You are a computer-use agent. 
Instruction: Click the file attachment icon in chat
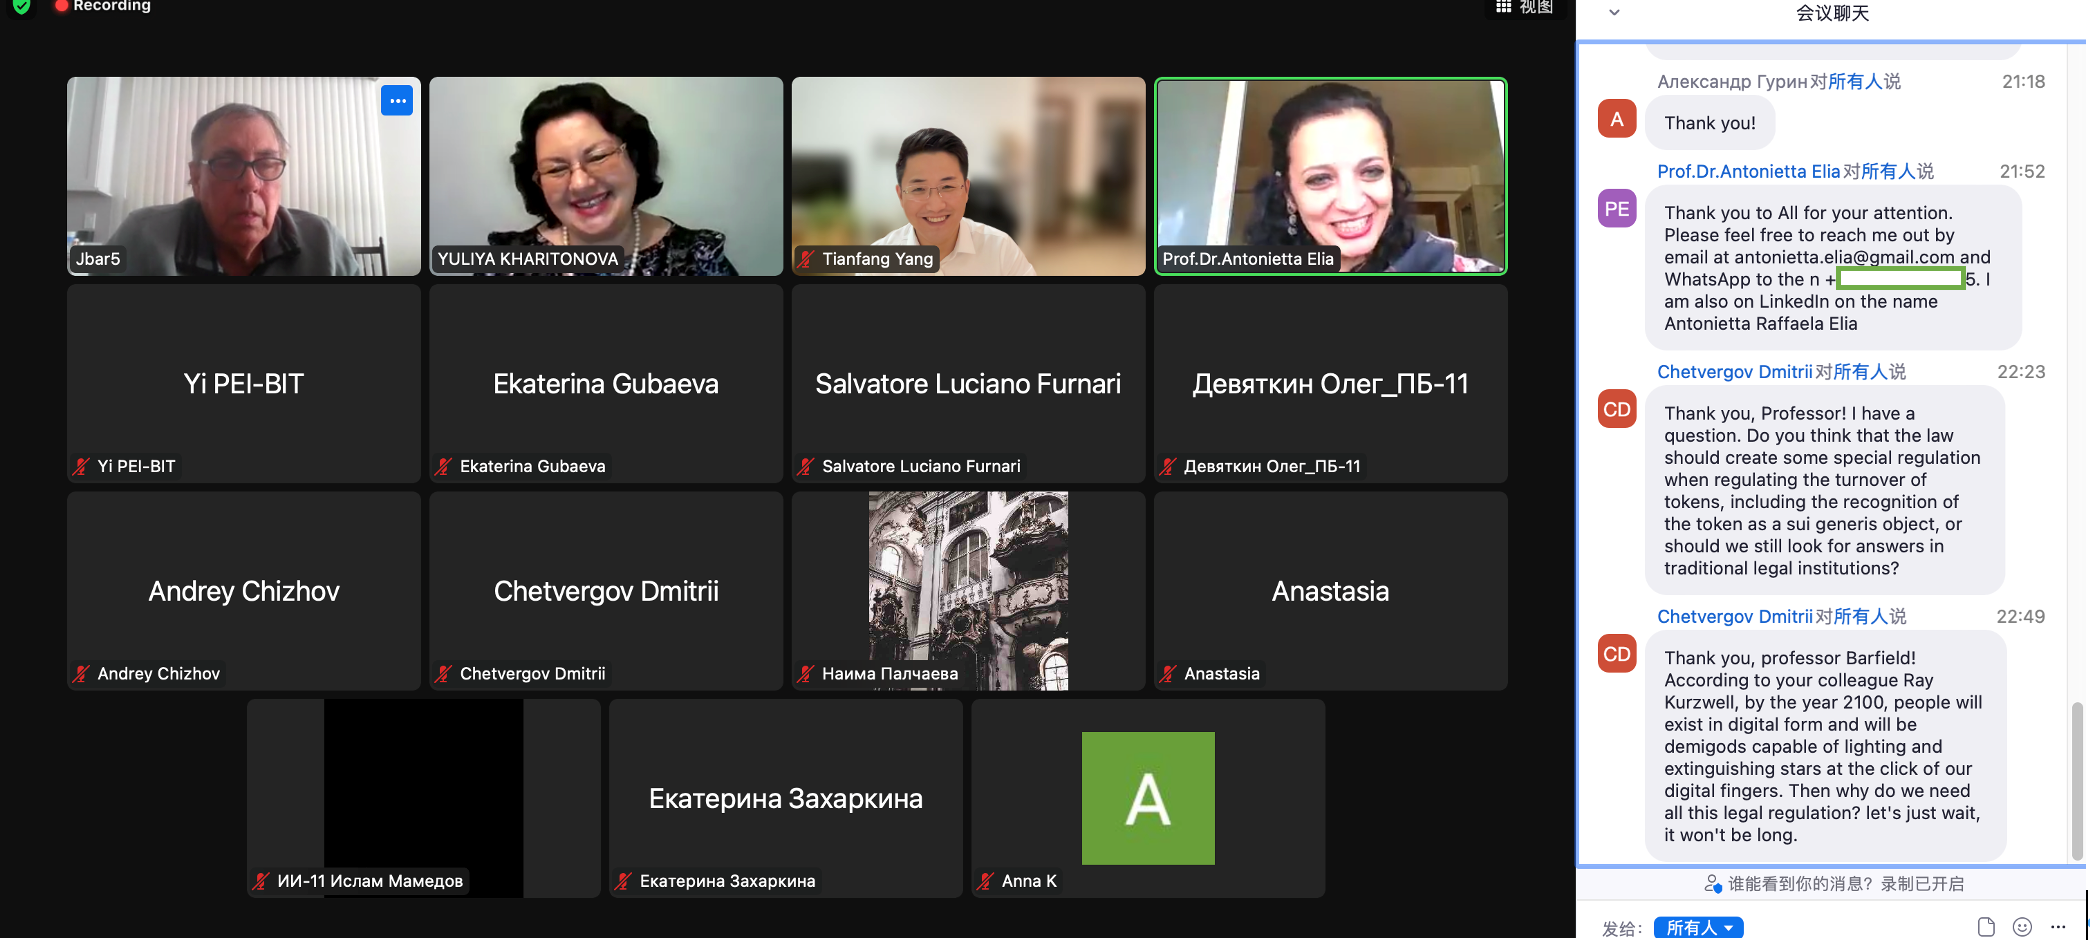click(x=1986, y=927)
